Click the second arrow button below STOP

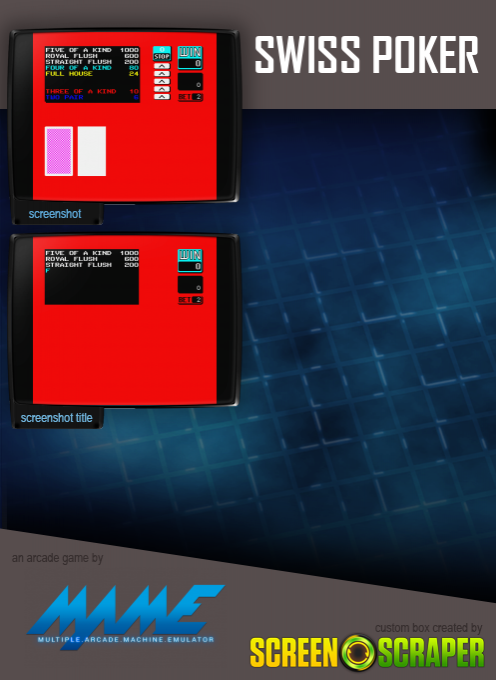point(162,74)
